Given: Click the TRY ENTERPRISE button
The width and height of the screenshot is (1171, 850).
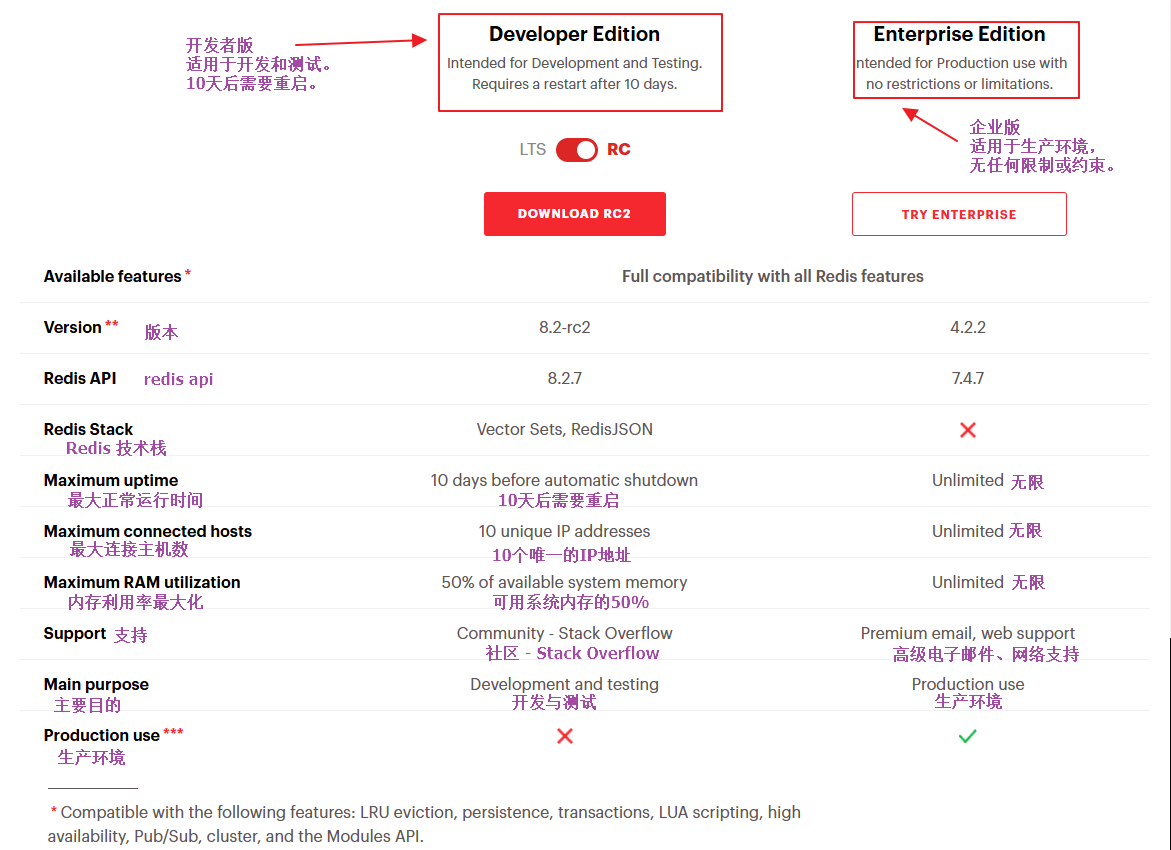Looking at the screenshot, I should [959, 214].
